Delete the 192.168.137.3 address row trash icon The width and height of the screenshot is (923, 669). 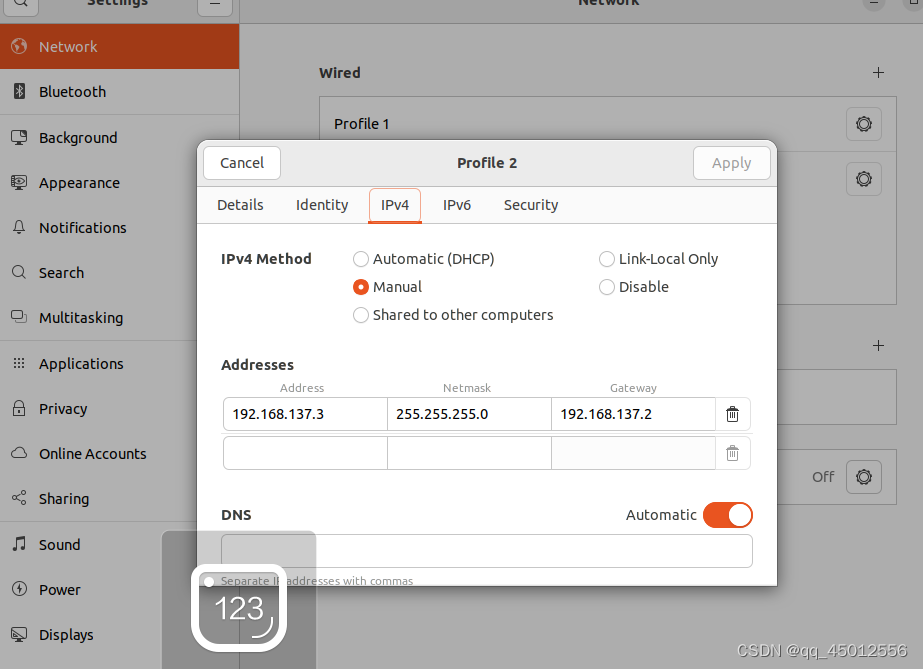(732, 413)
